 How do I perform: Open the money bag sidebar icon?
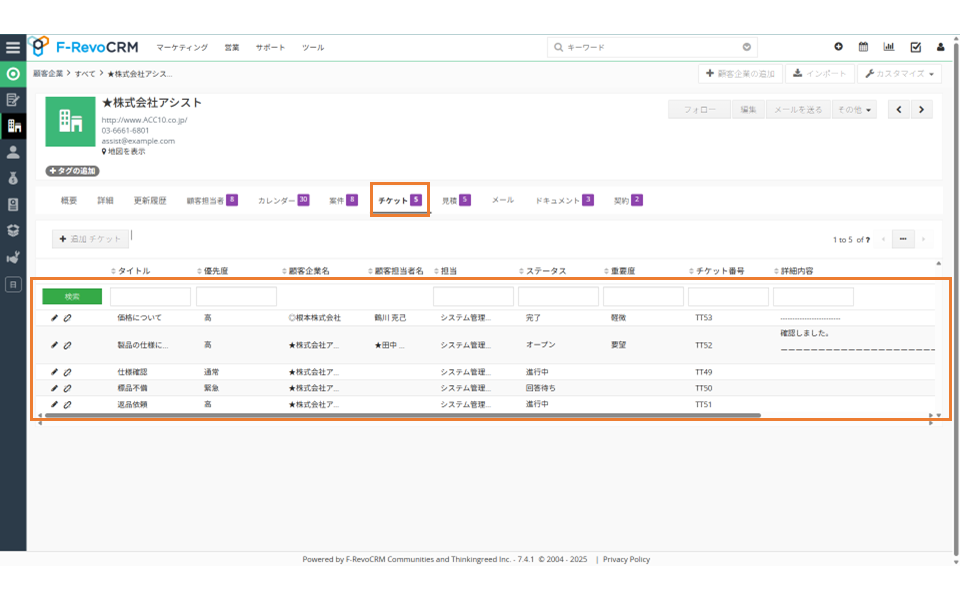[13, 178]
